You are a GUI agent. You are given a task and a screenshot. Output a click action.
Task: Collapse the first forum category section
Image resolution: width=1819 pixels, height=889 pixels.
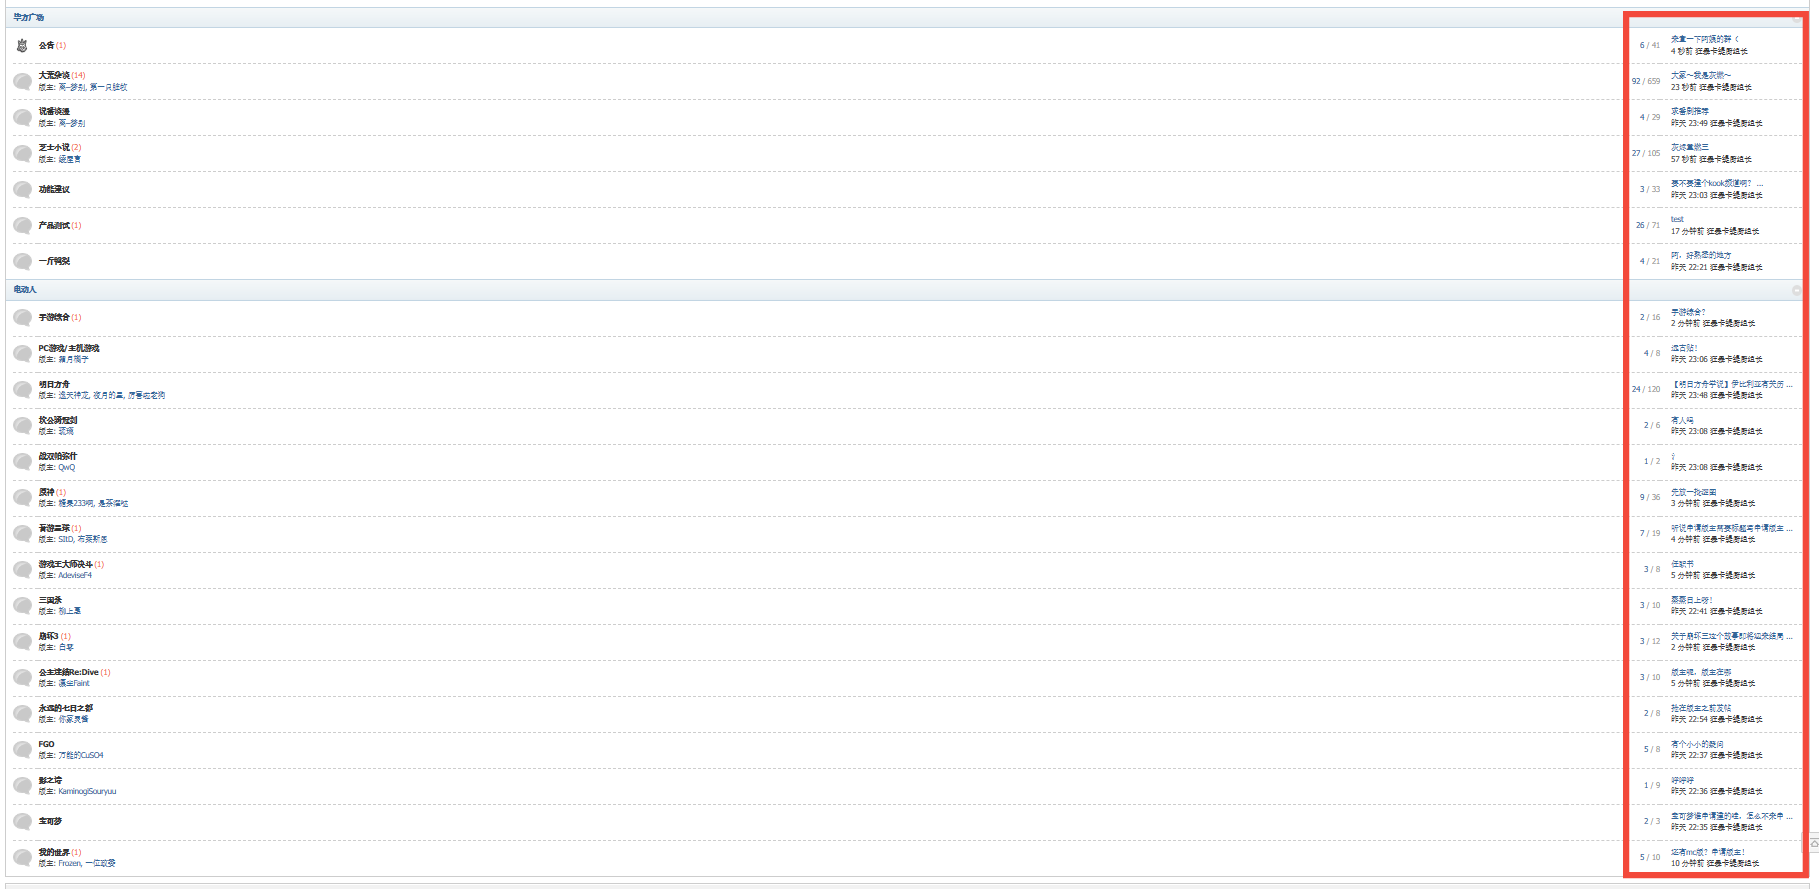pos(1797,18)
